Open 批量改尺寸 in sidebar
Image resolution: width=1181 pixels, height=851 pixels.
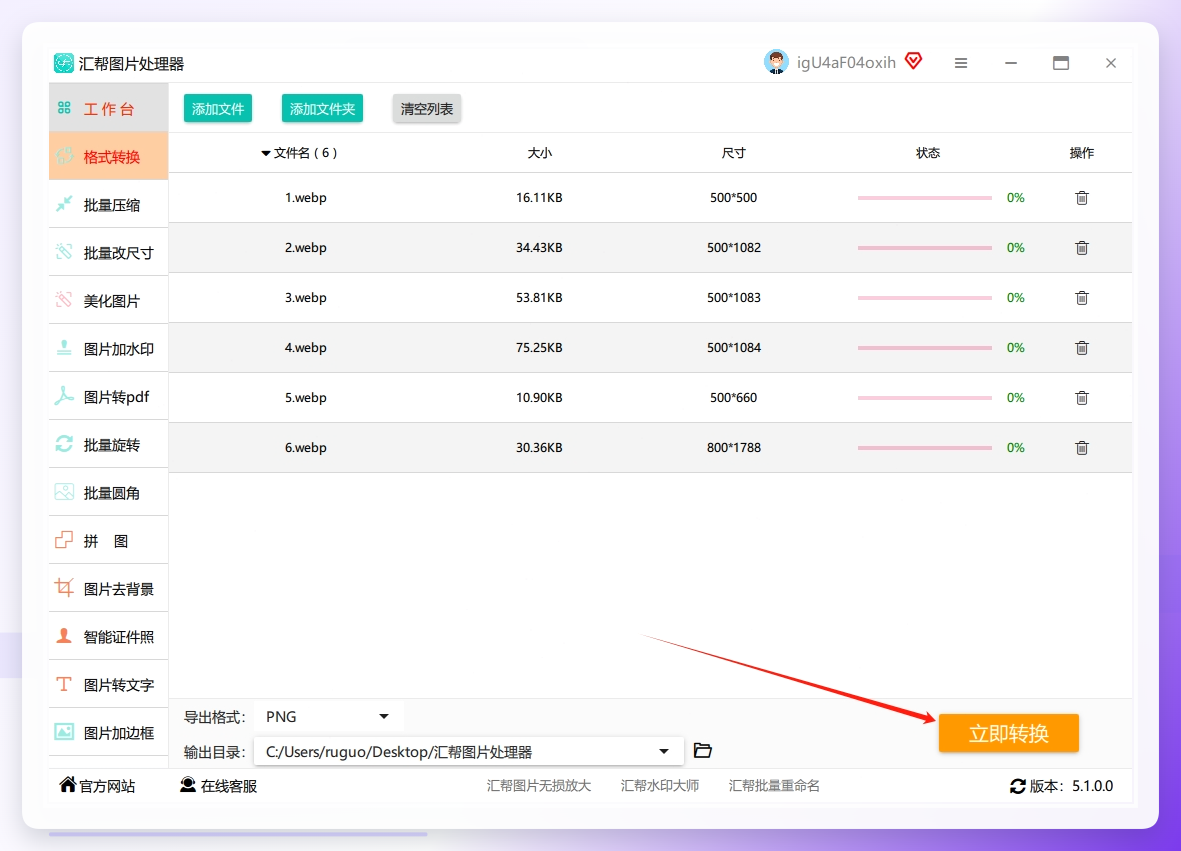pos(108,252)
